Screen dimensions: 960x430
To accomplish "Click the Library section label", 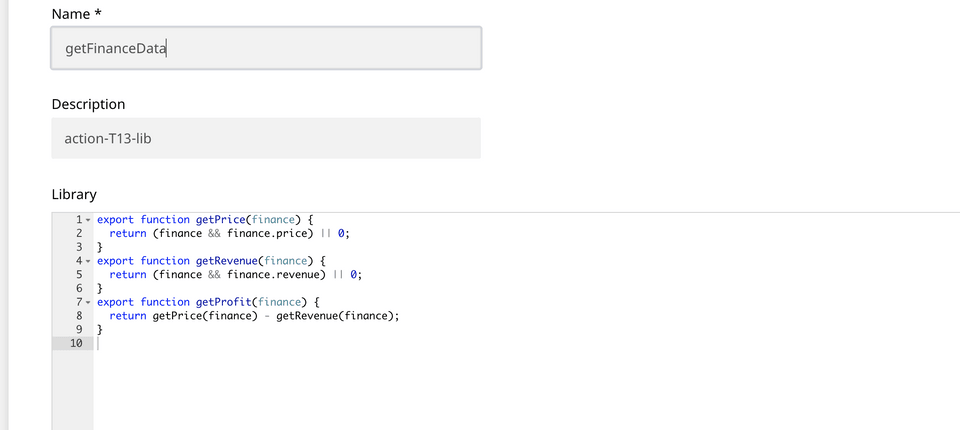I will coord(74,195).
